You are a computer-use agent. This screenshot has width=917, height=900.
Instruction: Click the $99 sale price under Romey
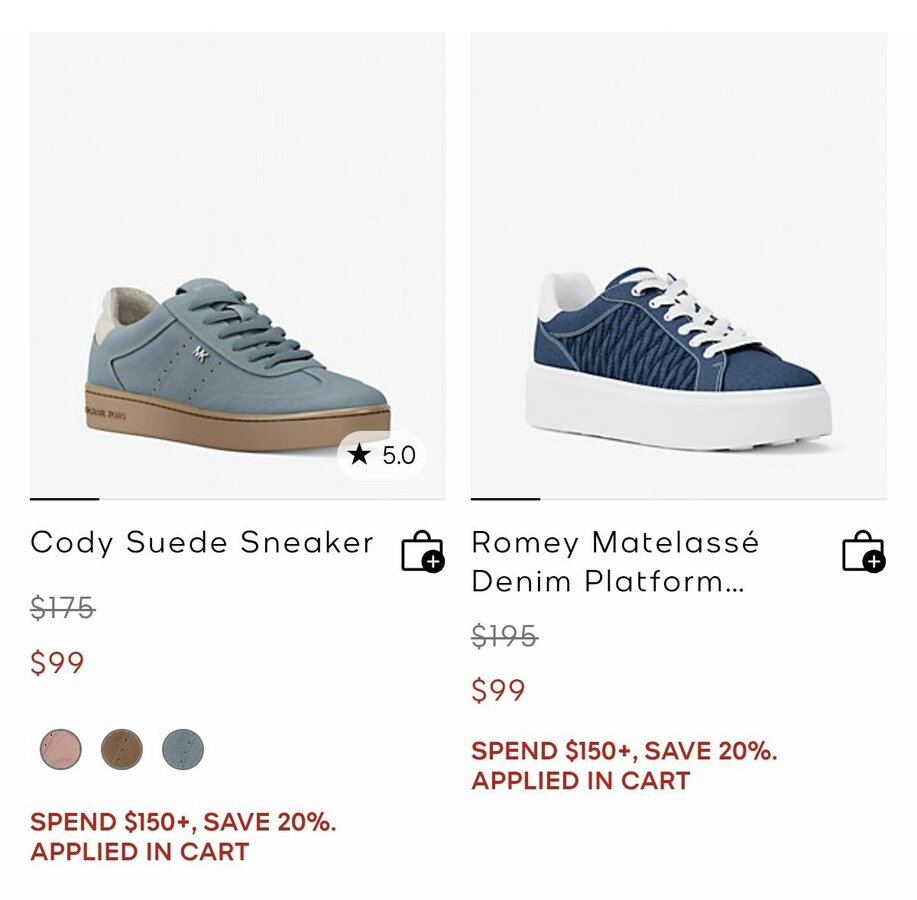click(498, 691)
